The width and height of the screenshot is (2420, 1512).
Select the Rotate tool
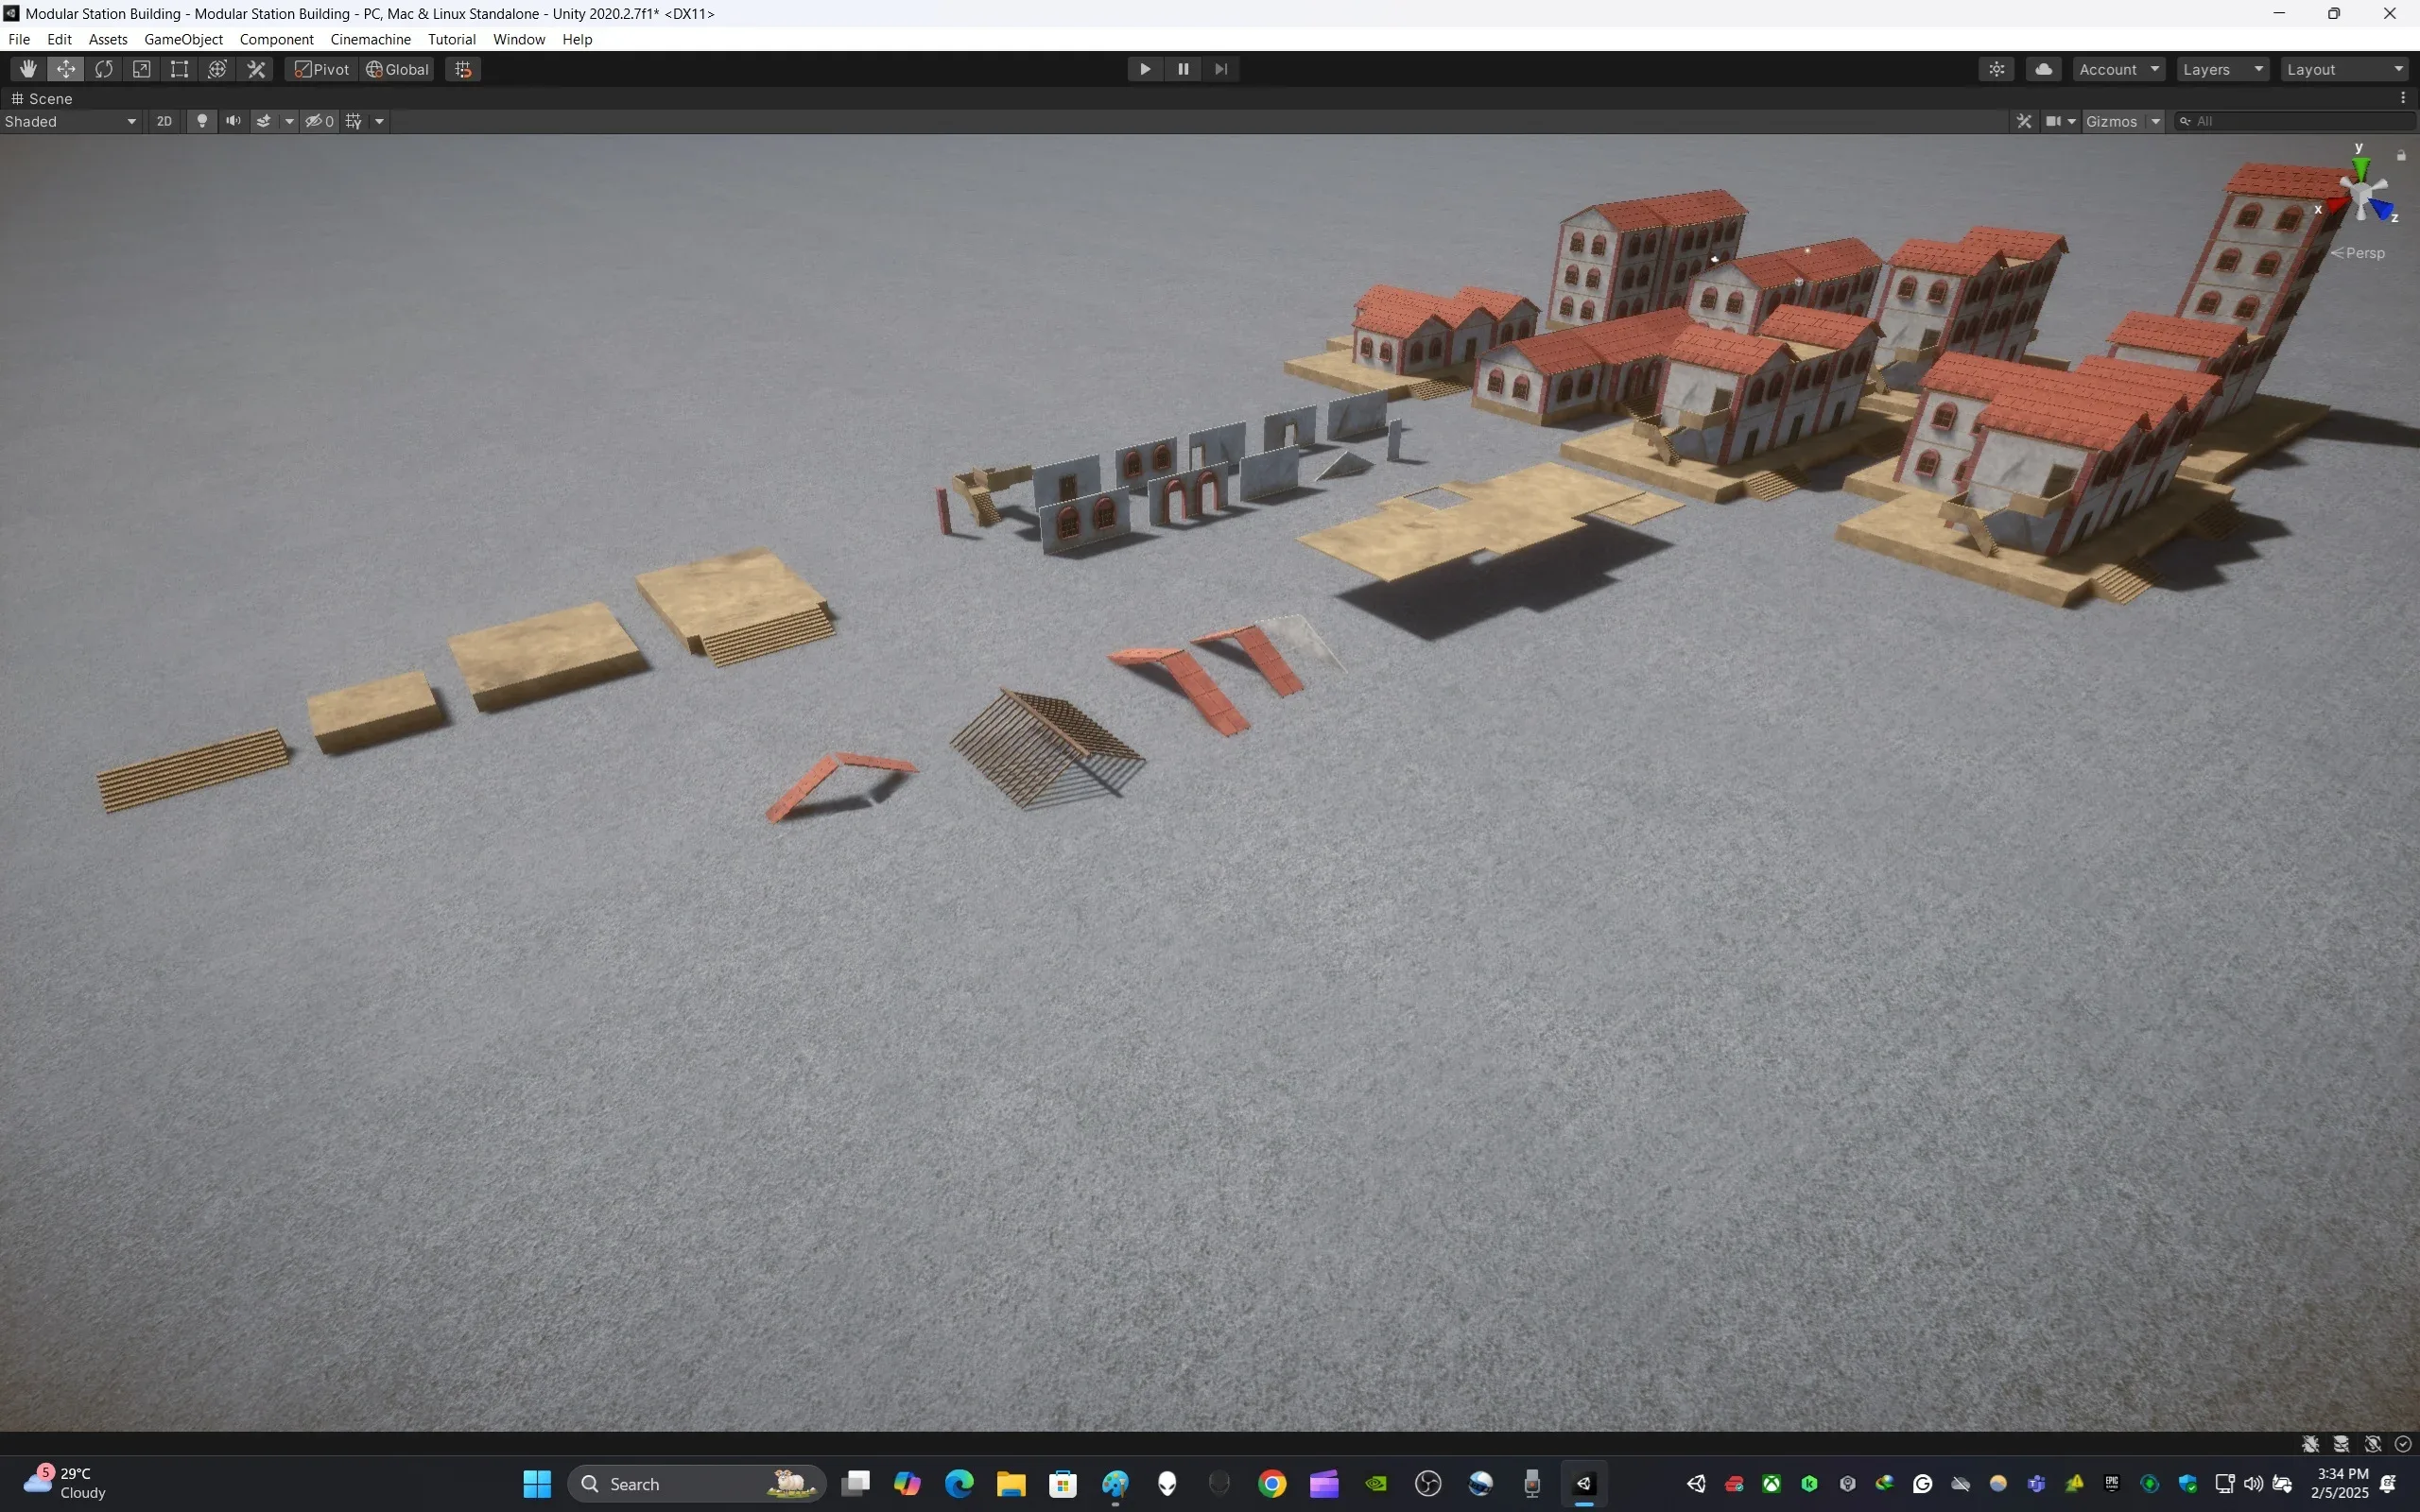click(x=104, y=68)
